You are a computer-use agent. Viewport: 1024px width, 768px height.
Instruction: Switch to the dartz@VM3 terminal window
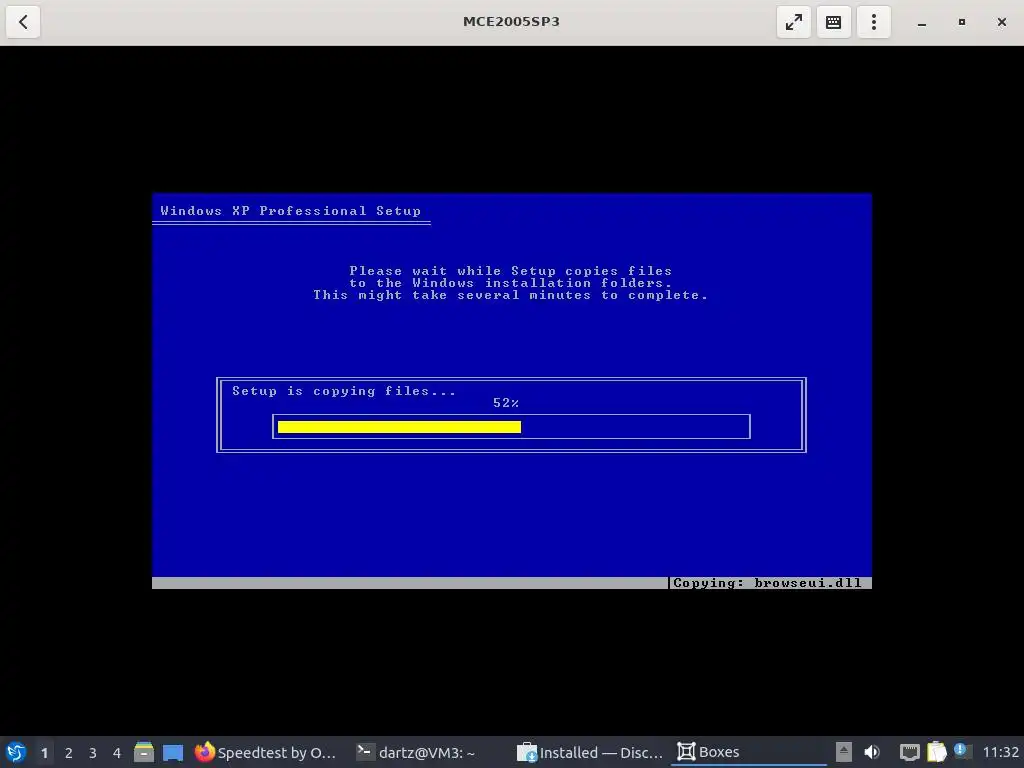[x=416, y=752]
